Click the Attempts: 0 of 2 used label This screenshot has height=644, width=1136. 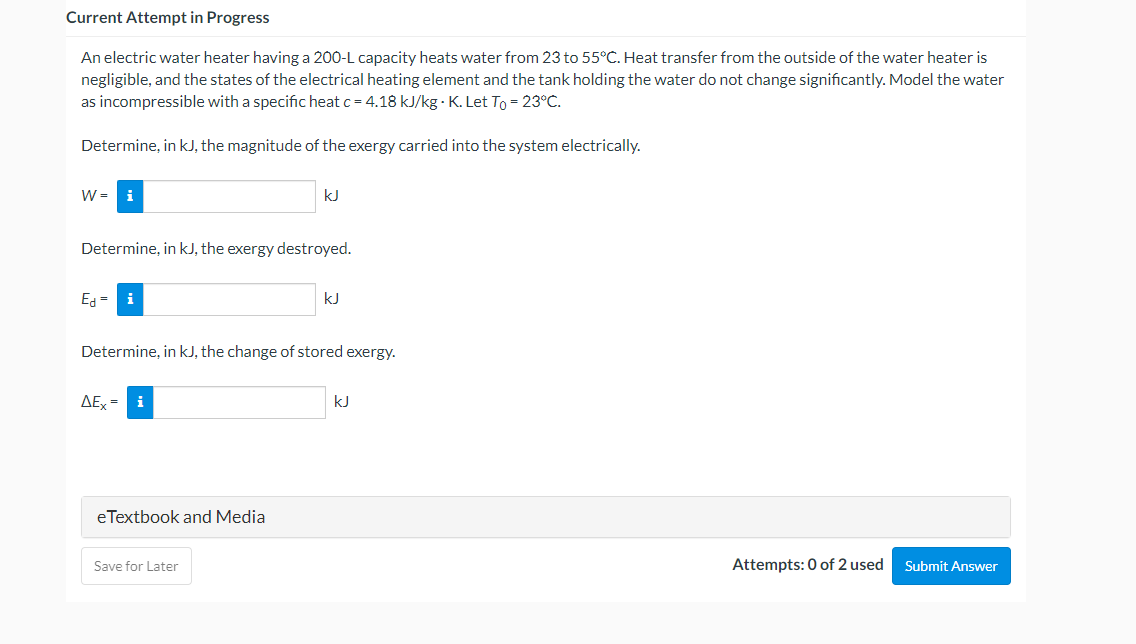pos(807,564)
